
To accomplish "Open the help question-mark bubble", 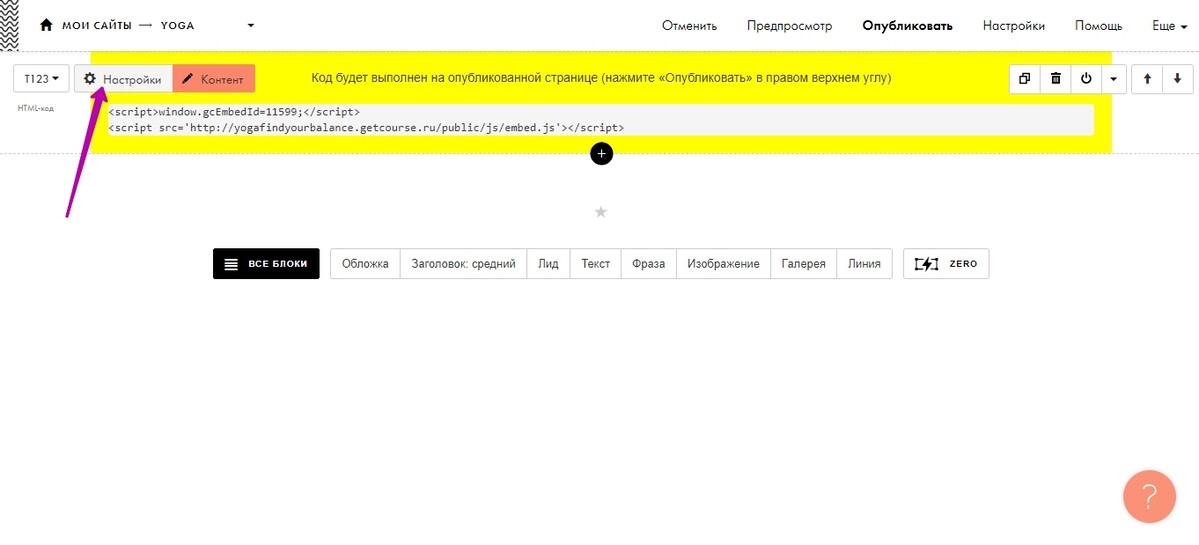I will click(1149, 497).
